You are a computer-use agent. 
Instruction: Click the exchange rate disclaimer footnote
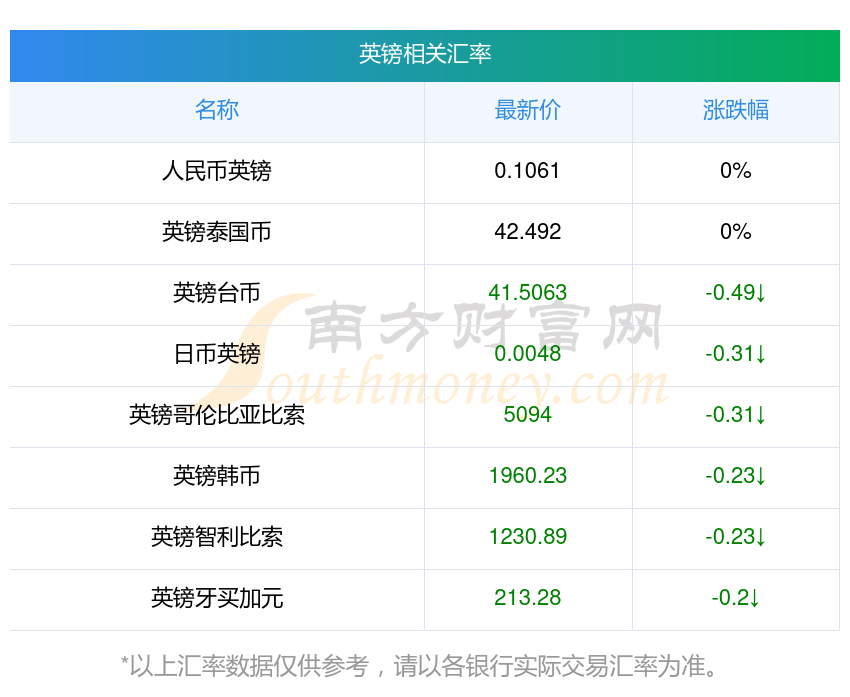click(x=419, y=666)
